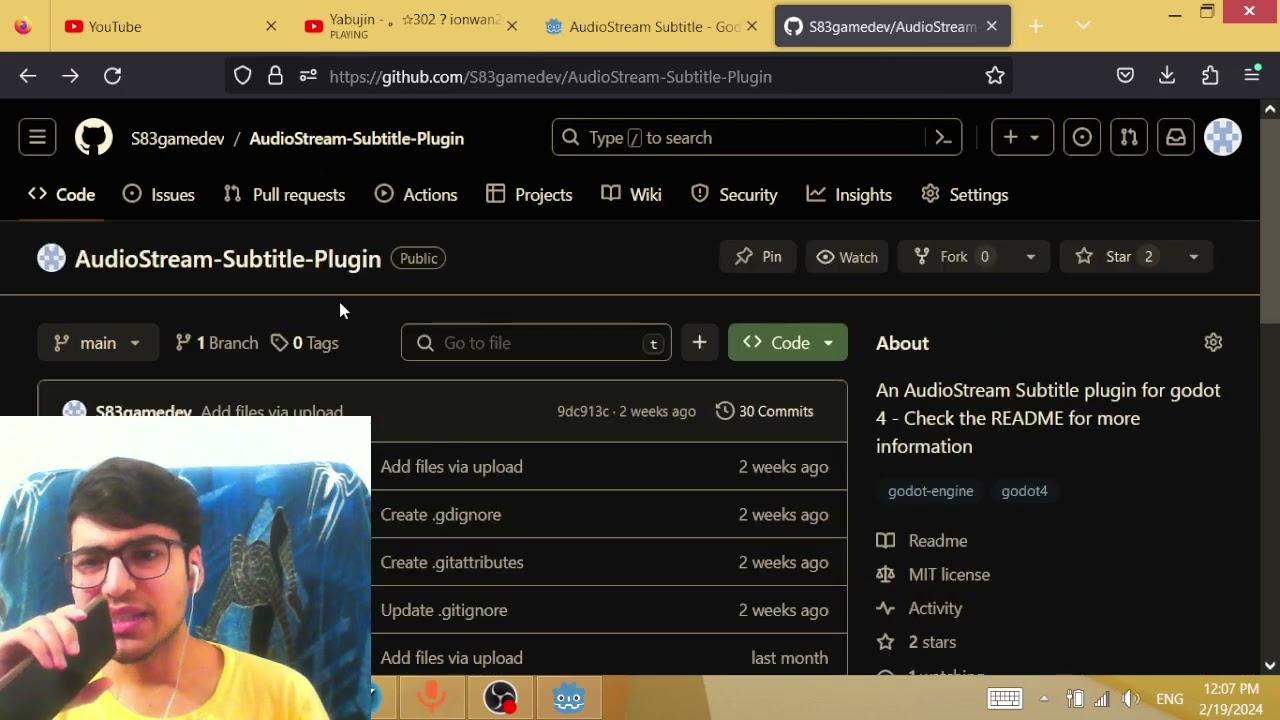Open the Firefox downloads panel

(x=1167, y=76)
